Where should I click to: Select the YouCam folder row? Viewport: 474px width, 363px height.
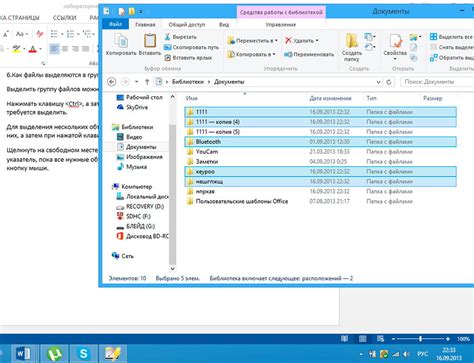(320, 152)
